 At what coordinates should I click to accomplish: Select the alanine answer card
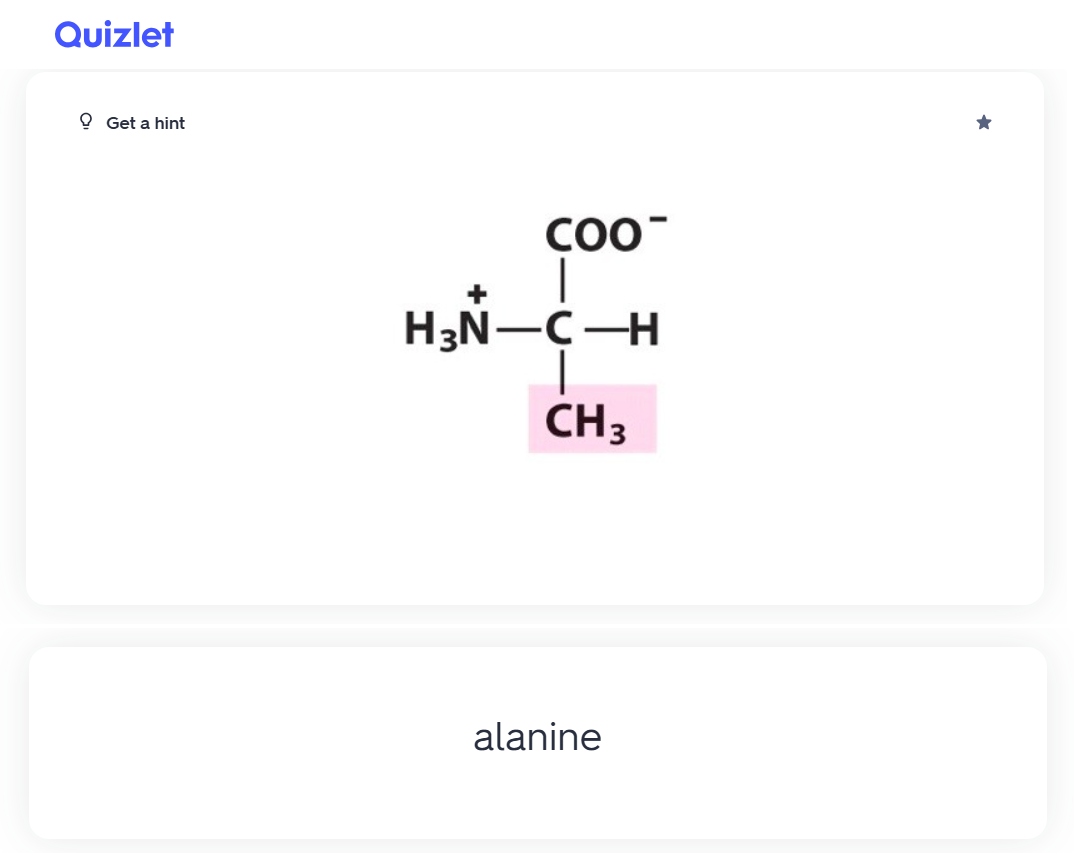coord(537,740)
